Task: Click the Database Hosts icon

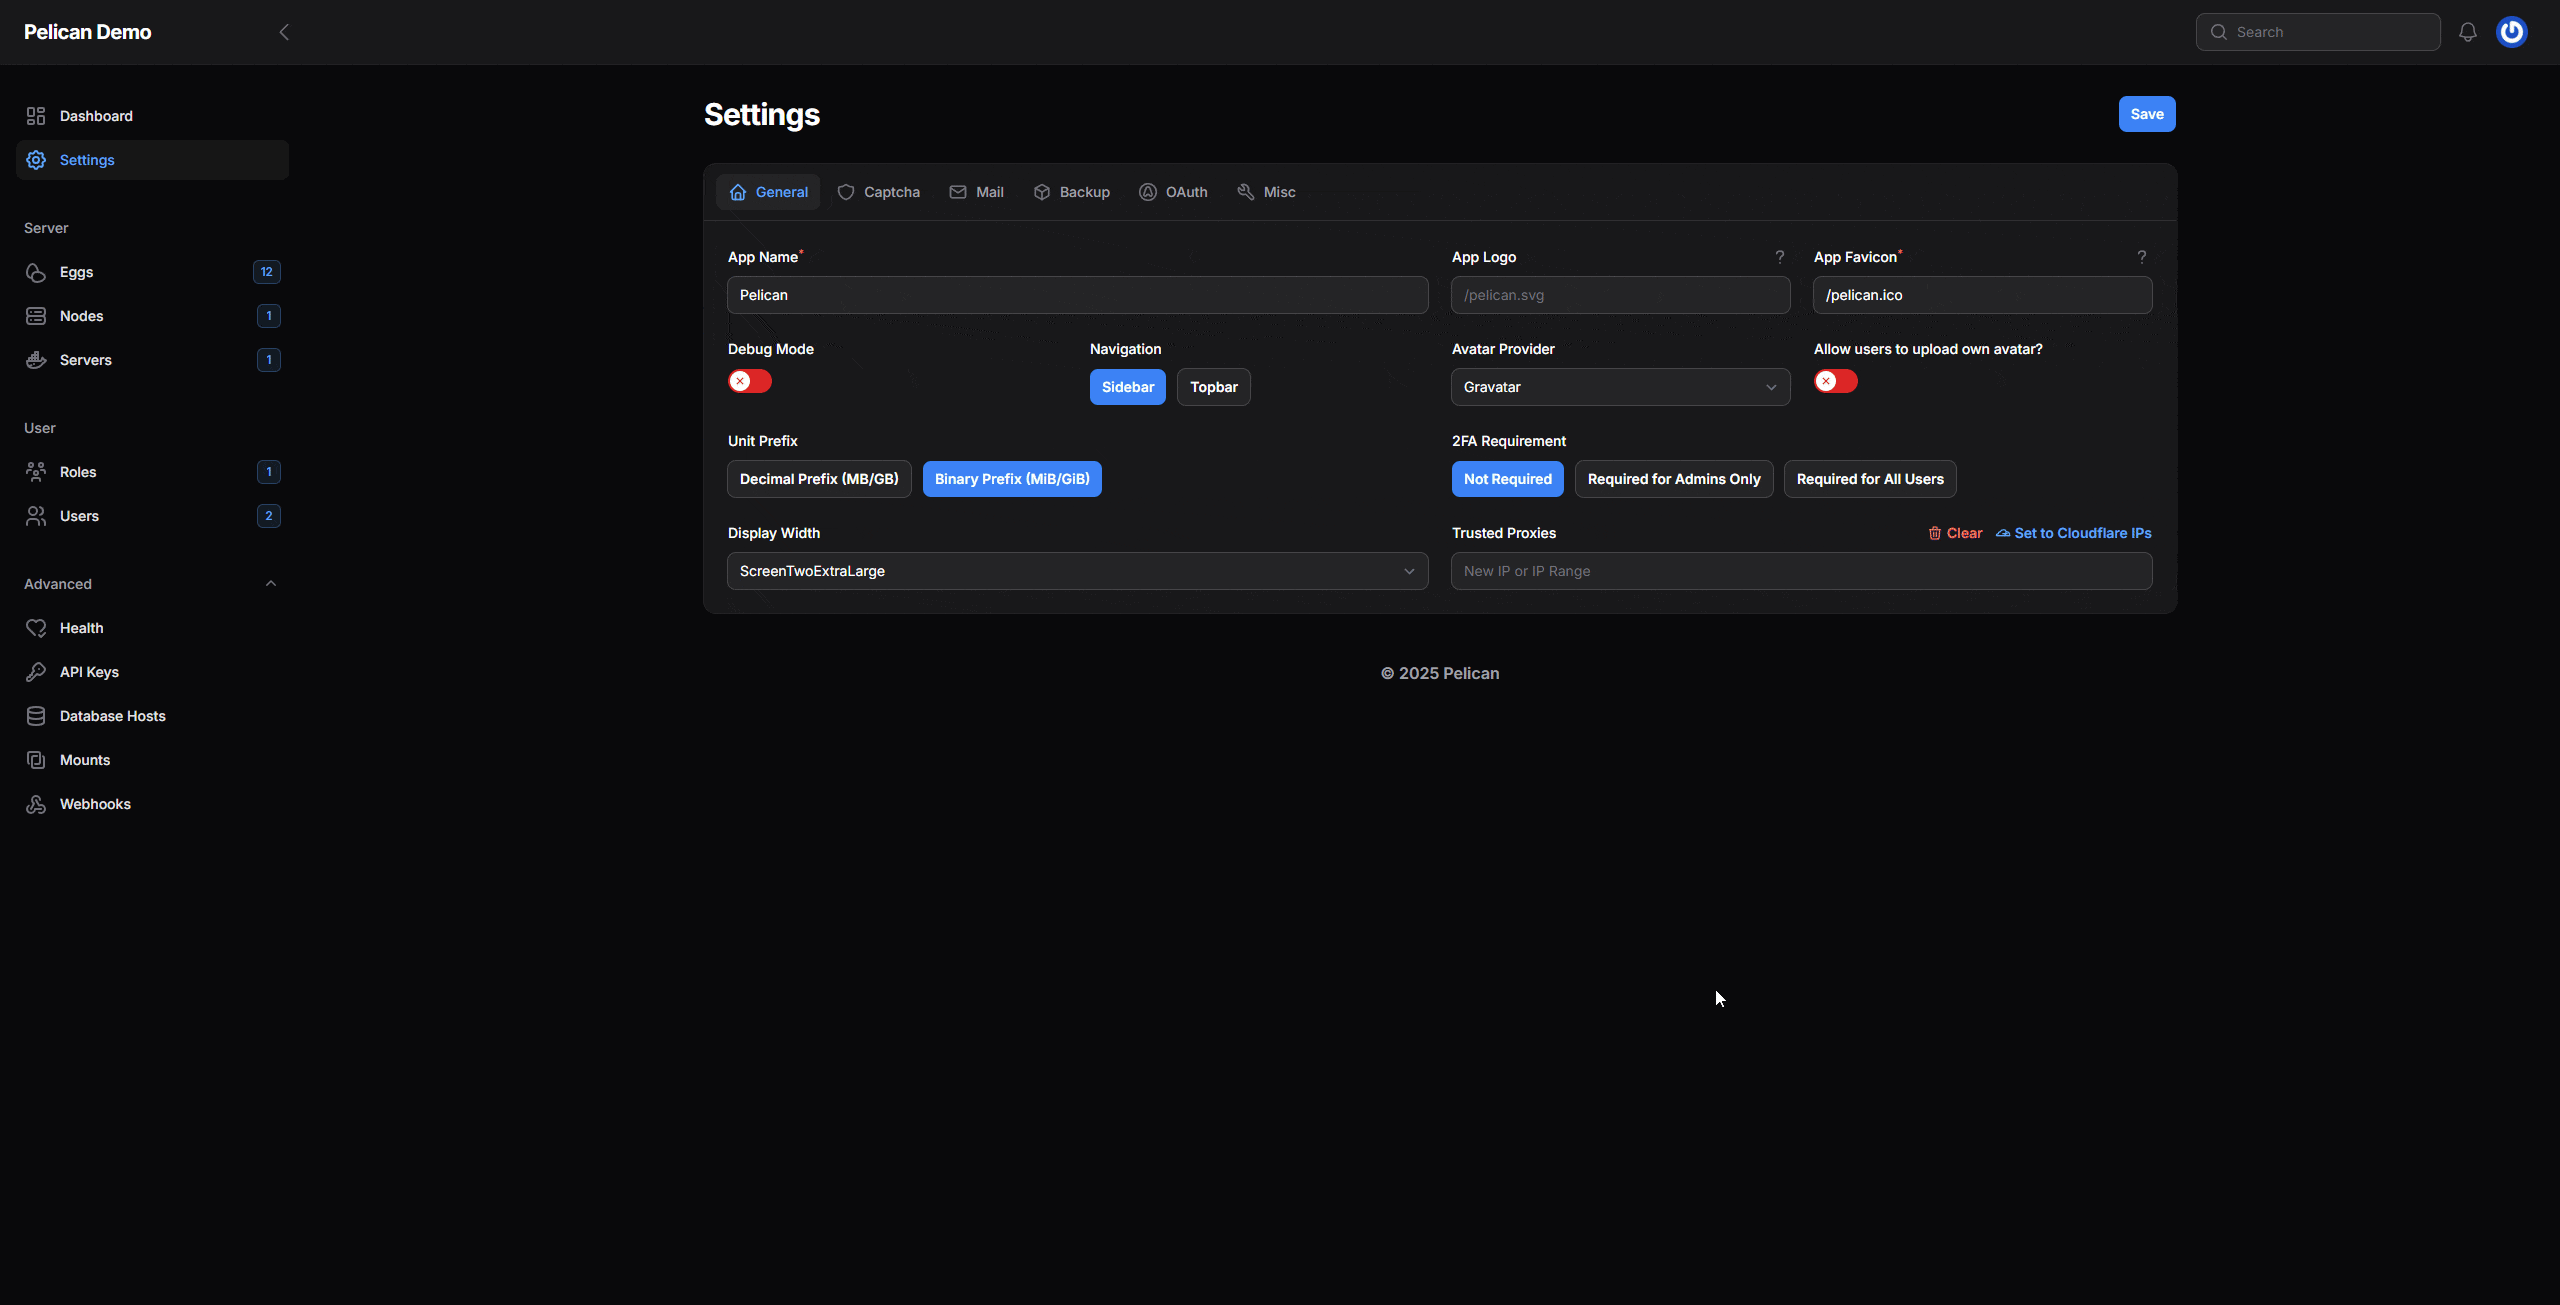Action: (x=36, y=716)
